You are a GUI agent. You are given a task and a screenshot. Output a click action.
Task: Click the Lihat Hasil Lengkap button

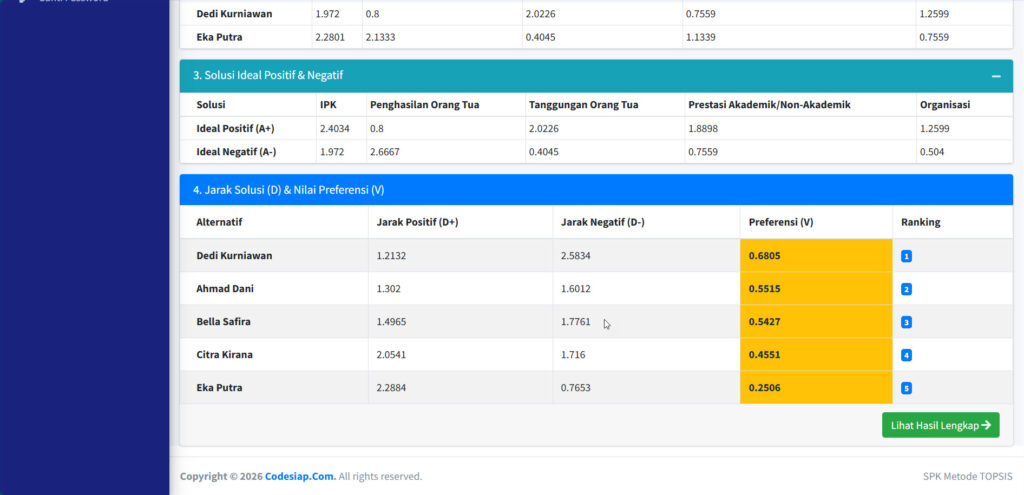point(940,425)
